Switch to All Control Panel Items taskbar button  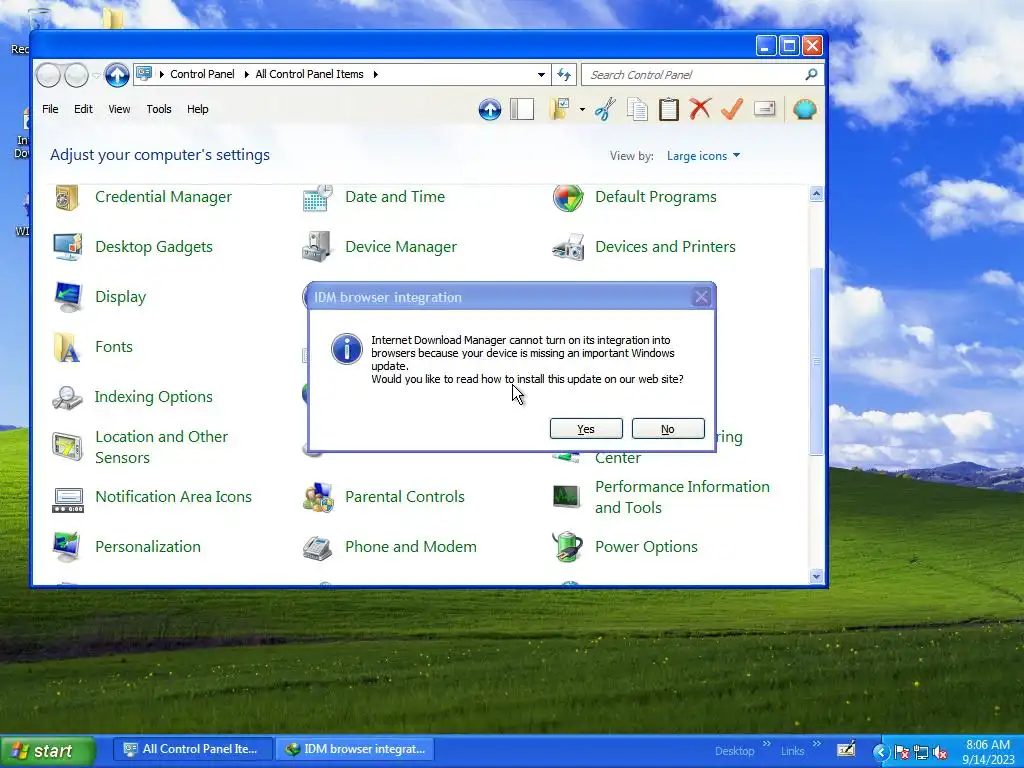(192, 749)
